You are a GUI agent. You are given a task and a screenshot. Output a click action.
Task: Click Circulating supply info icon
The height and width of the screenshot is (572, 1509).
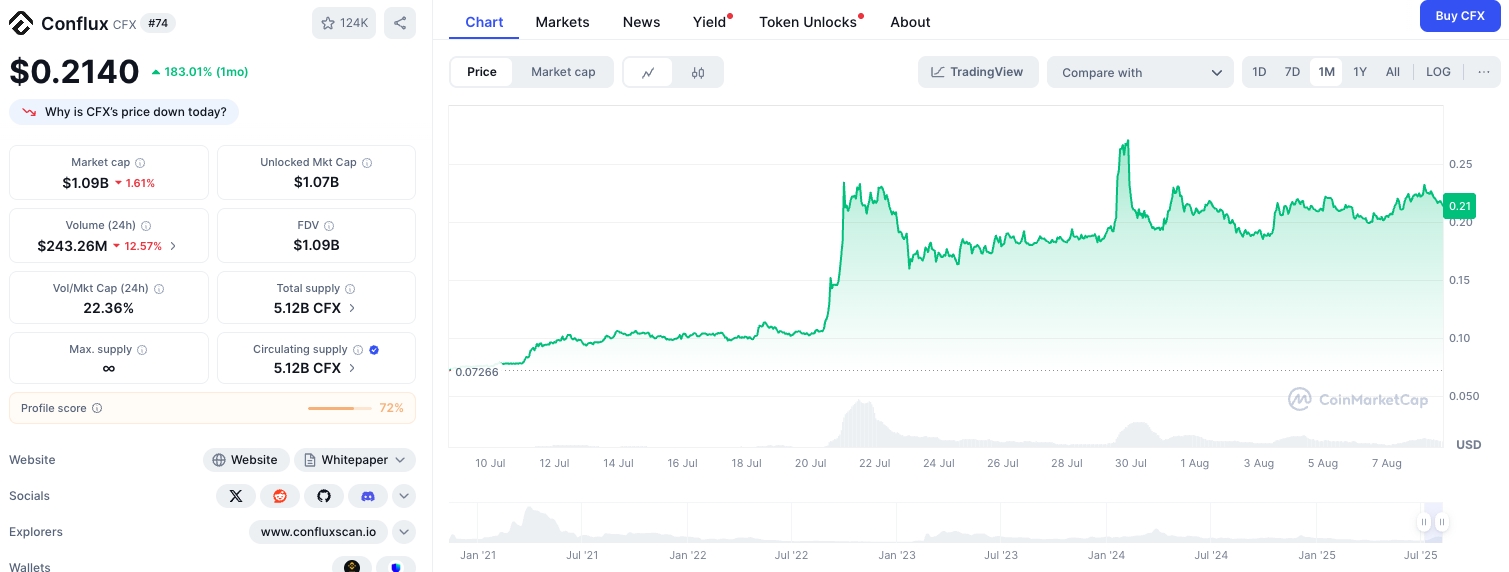(x=358, y=350)
